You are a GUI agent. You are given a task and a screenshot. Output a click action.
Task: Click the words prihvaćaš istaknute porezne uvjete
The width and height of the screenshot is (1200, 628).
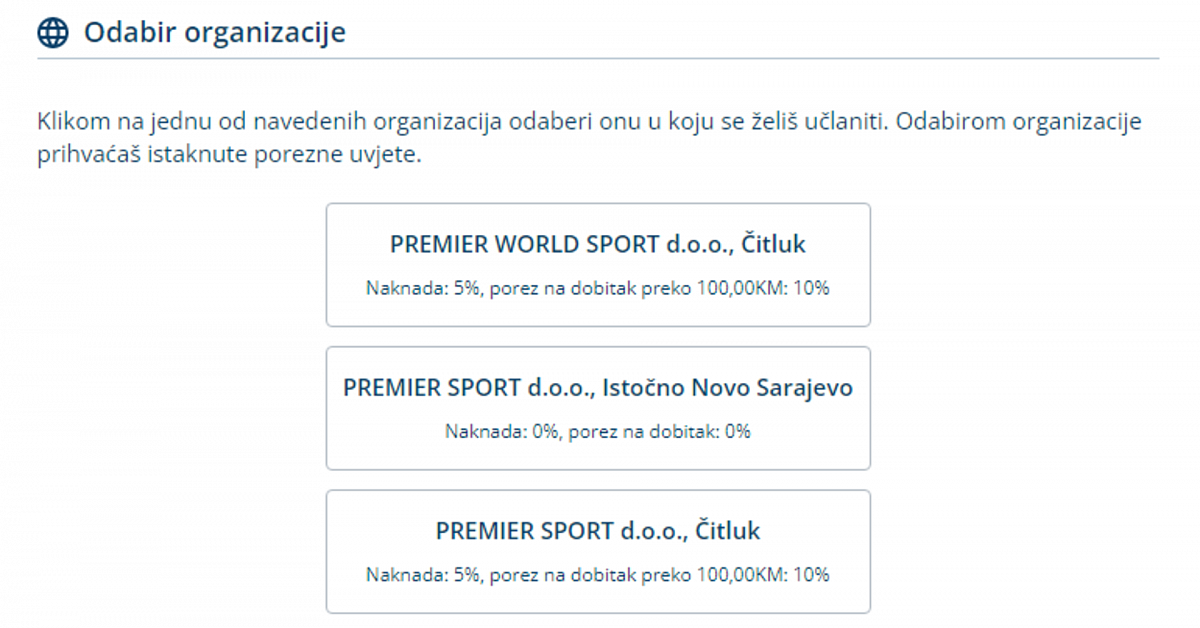[x=228, y=158]
